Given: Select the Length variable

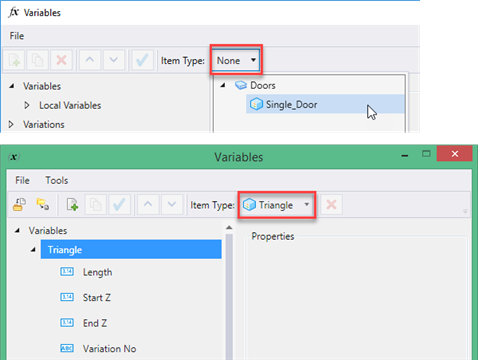Looking at the screenshot, I should coord(97,272).
